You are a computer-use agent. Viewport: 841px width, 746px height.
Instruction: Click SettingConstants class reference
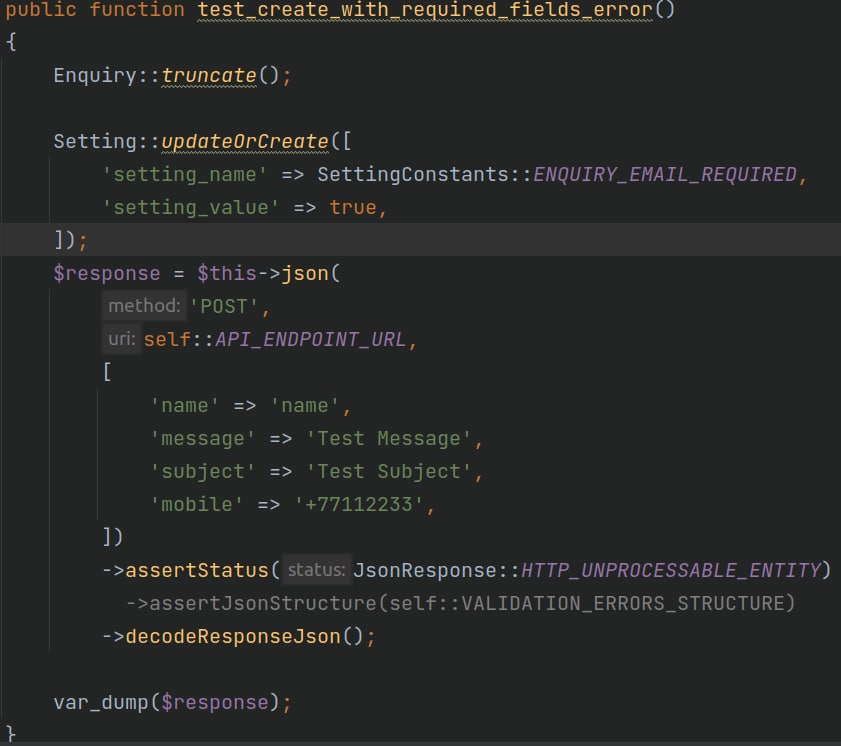[x=412, y=175]
